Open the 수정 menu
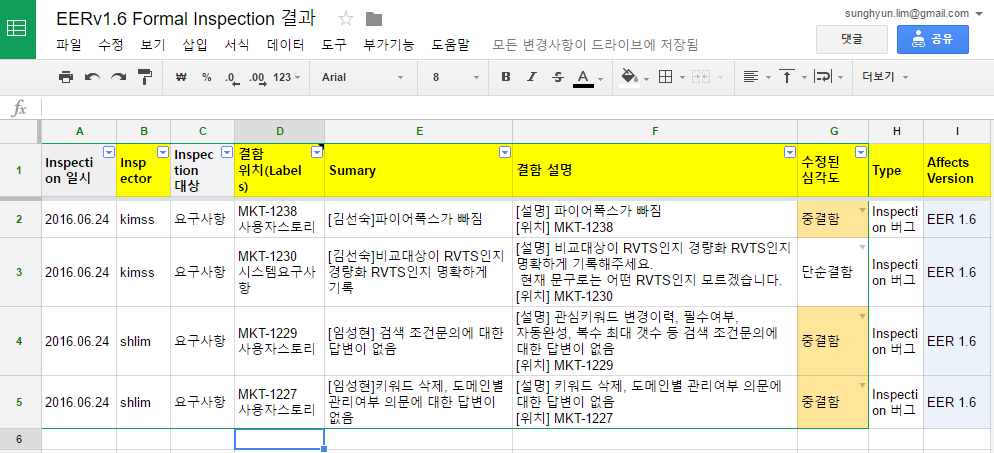This screenshot has width=994, height=453. click(111, 45)
